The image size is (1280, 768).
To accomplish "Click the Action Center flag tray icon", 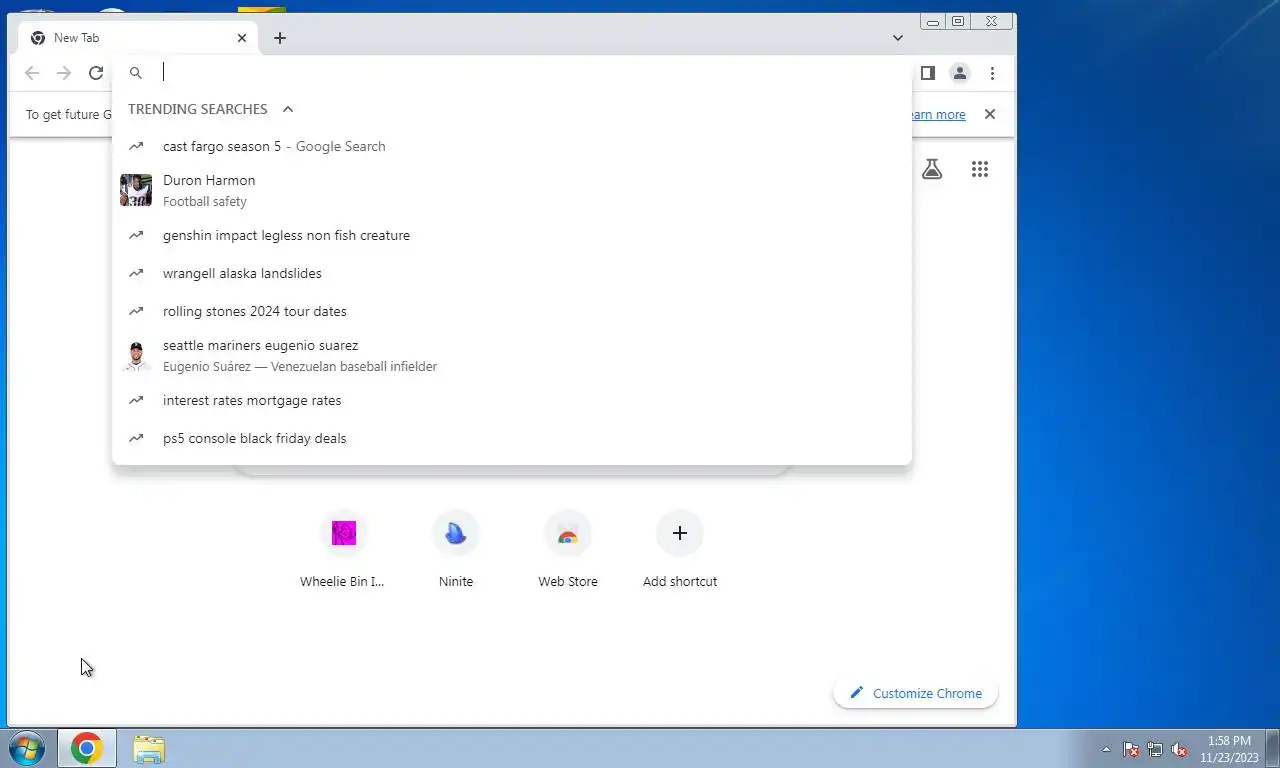I will 1131,749.
